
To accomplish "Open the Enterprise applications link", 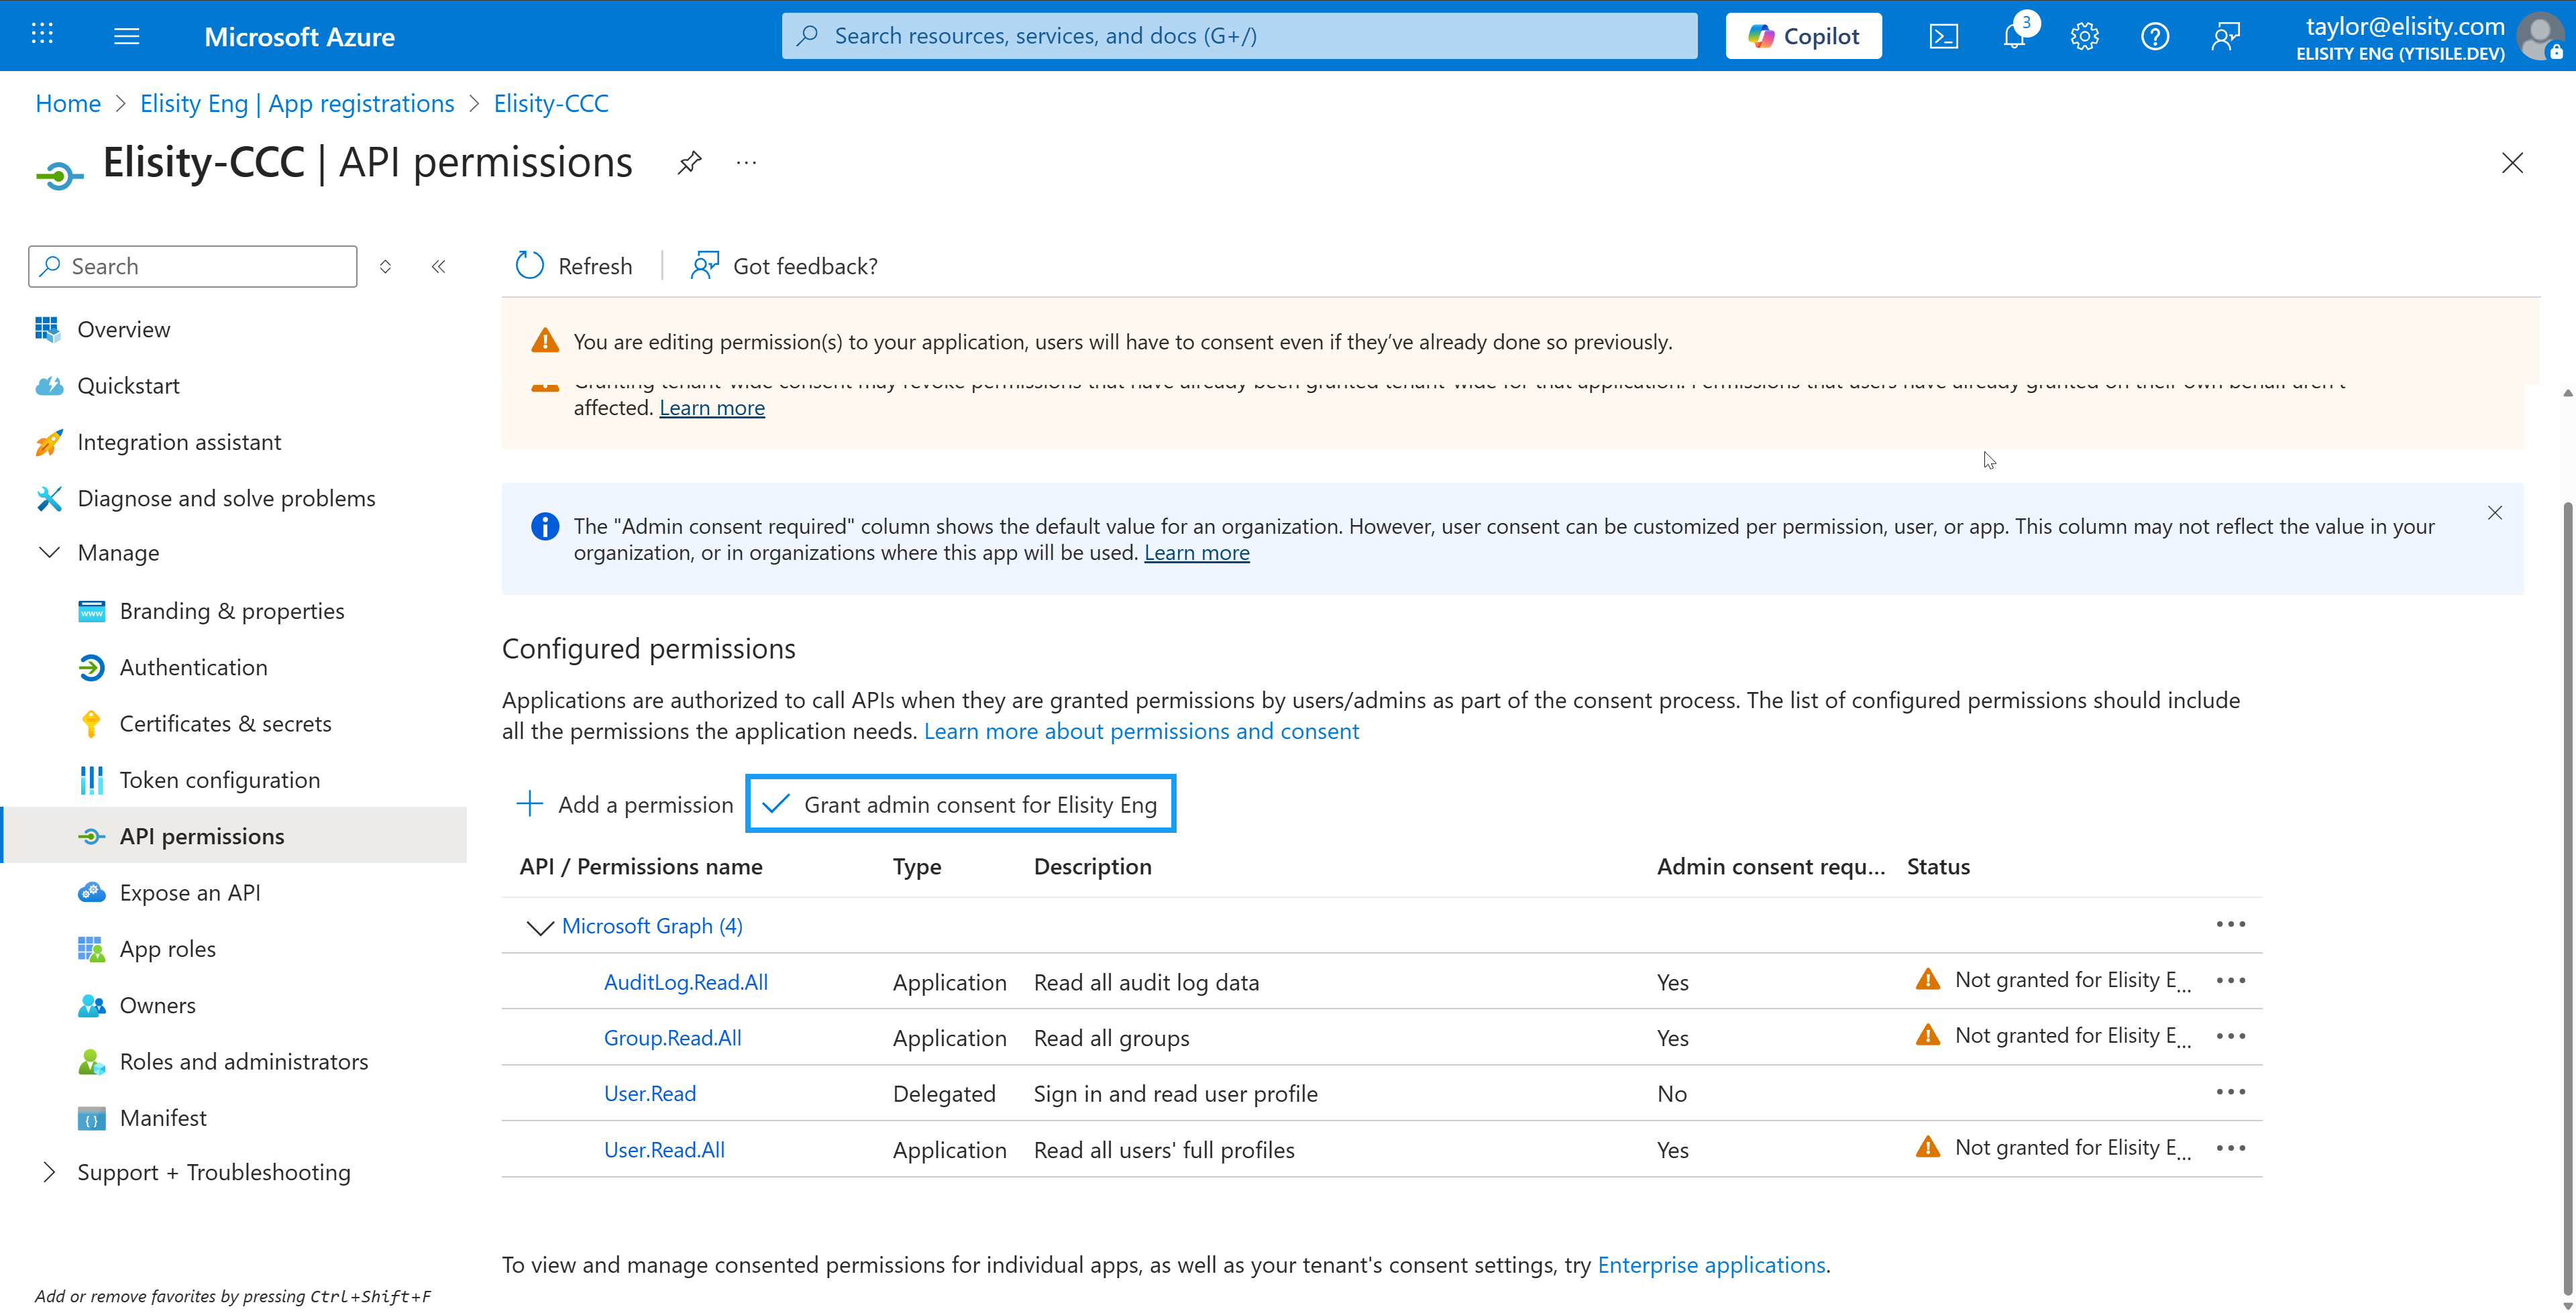I will coord(1711,1265).
